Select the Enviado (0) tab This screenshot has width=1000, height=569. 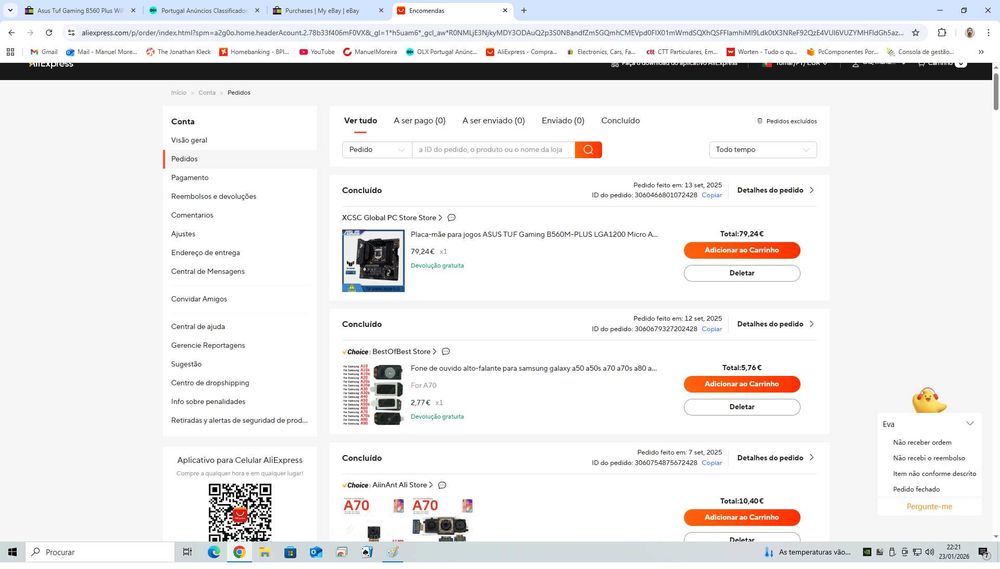point(562,121)
